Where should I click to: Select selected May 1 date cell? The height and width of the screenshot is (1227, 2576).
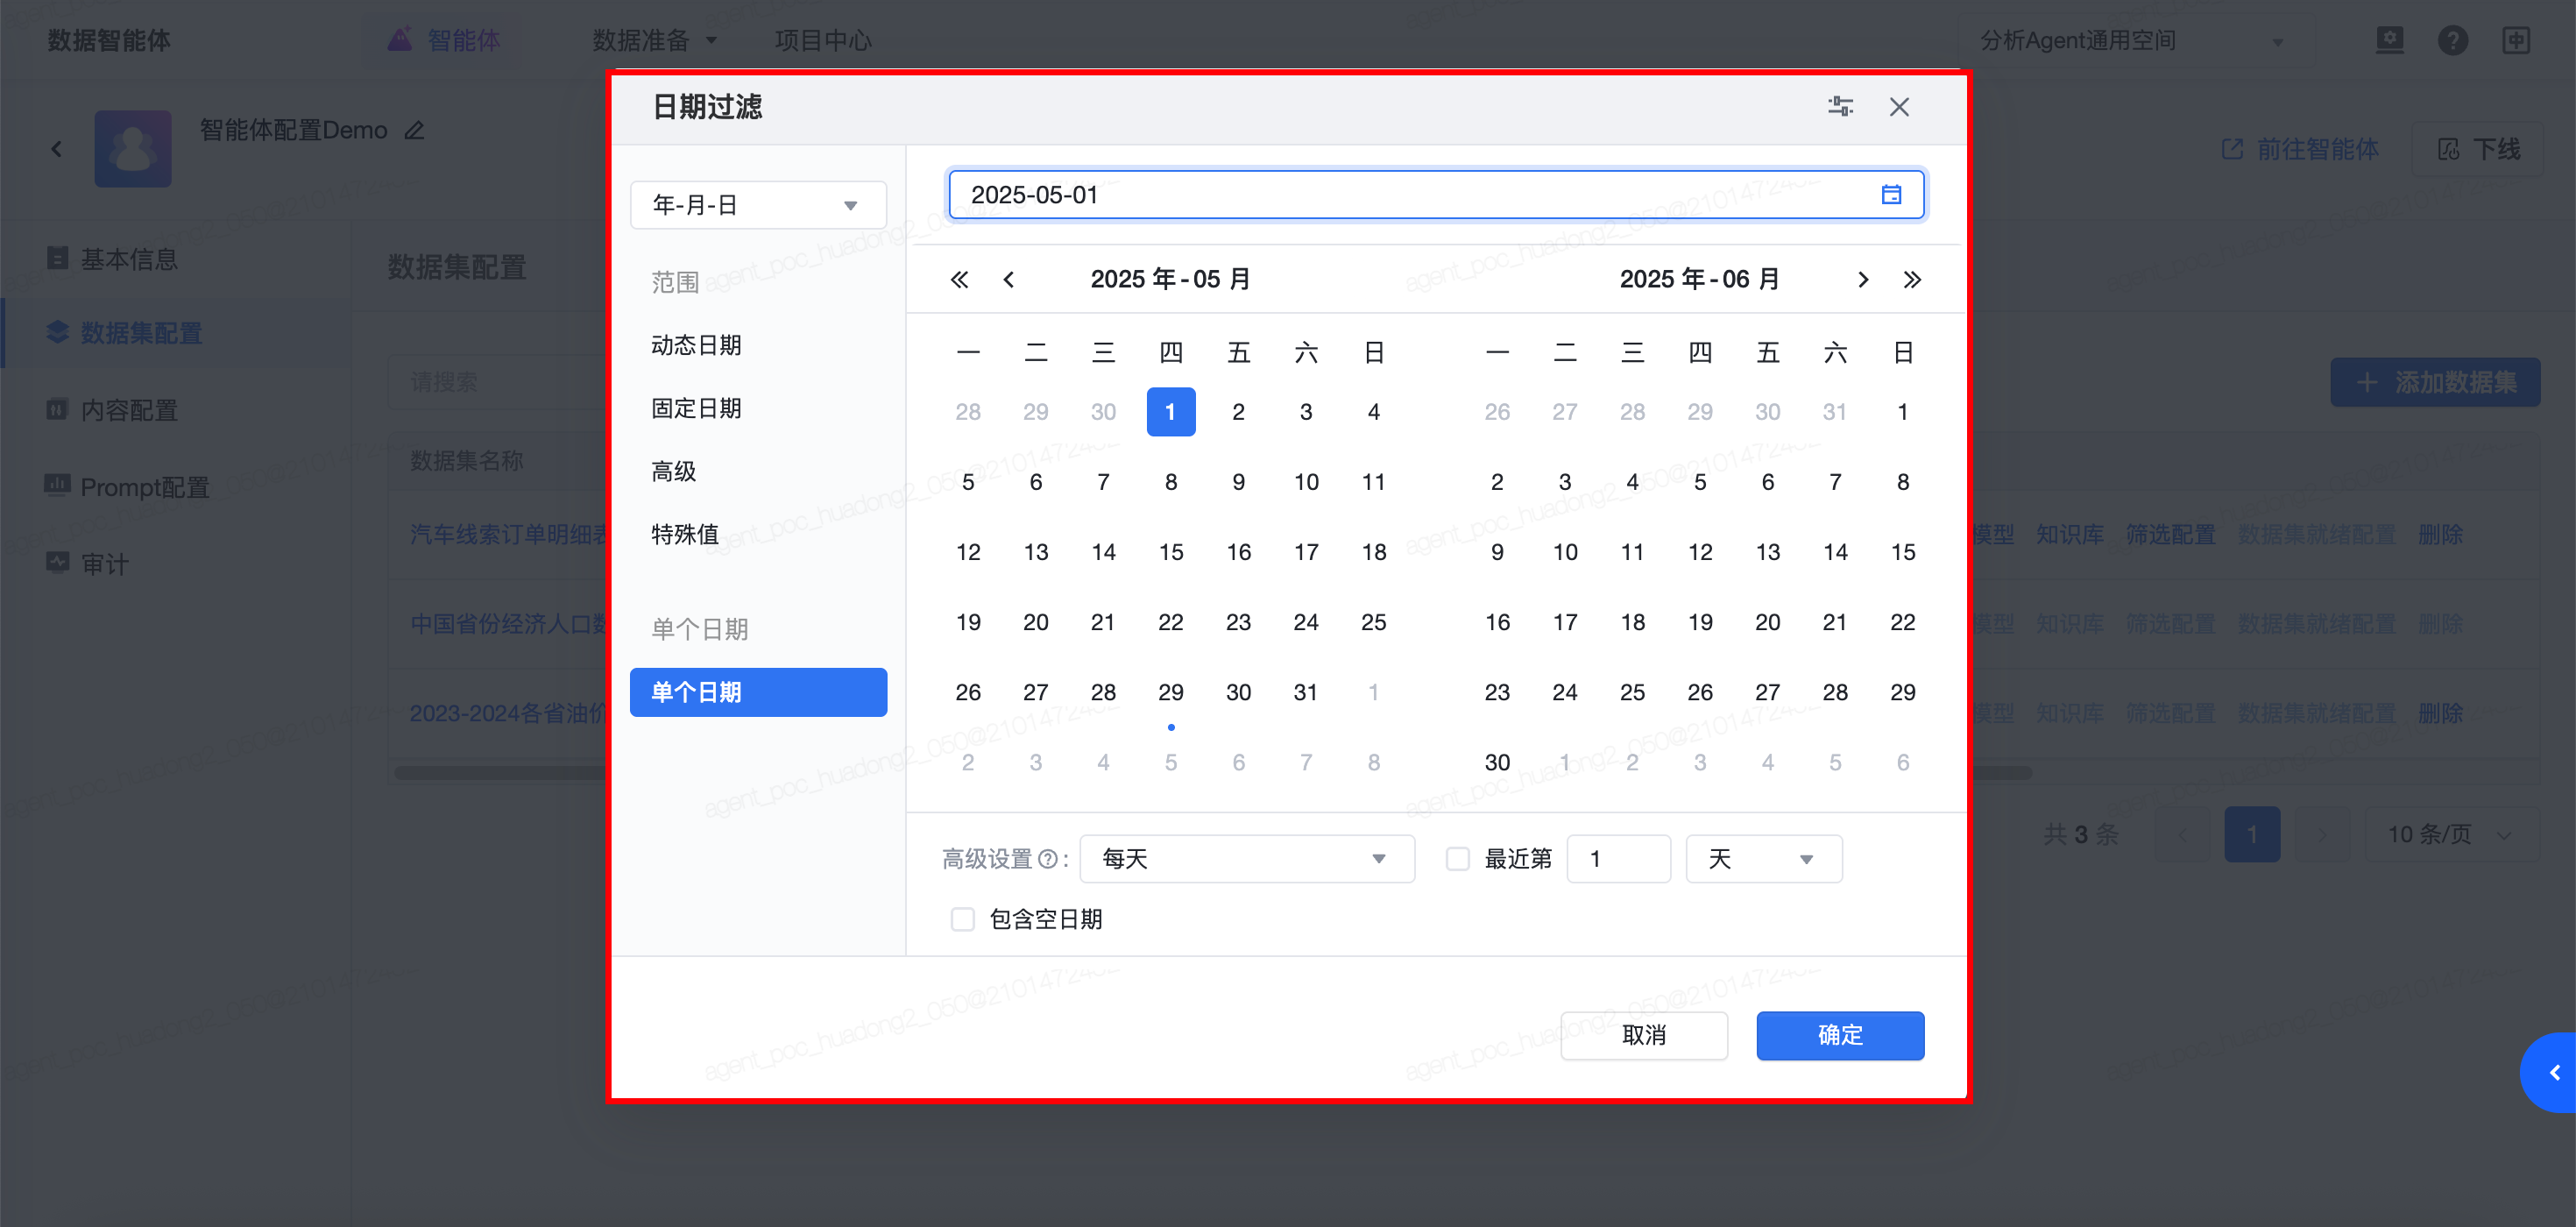(1170, 413)
